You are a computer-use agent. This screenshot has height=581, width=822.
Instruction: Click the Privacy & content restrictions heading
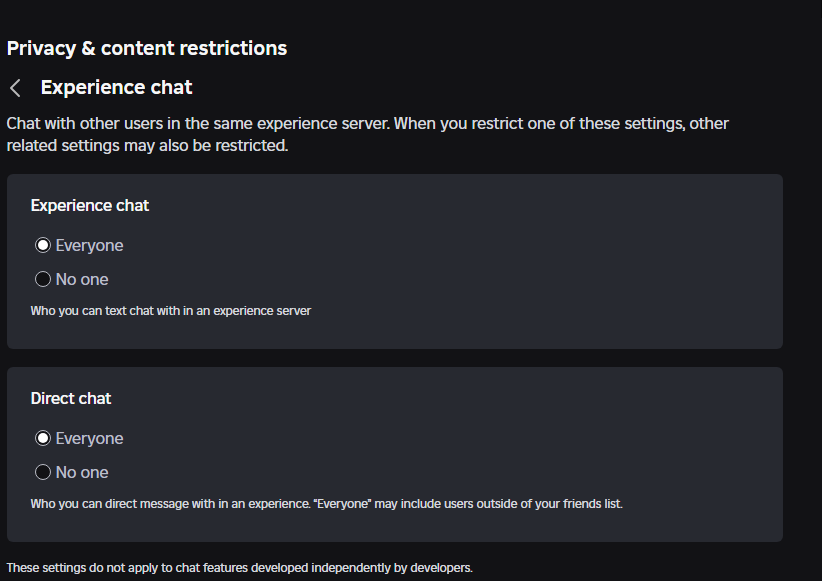[x=147, y=48]
